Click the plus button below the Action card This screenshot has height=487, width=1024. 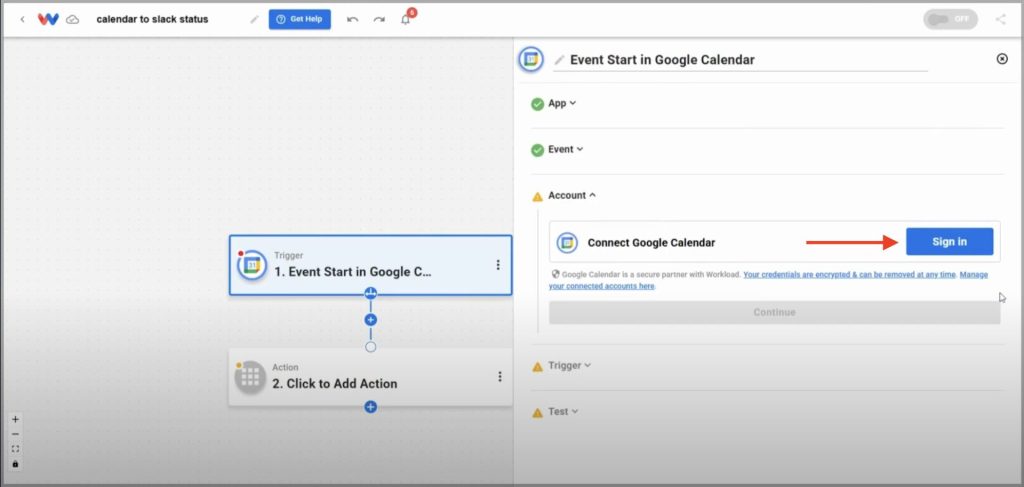click(x=370, y=407)
